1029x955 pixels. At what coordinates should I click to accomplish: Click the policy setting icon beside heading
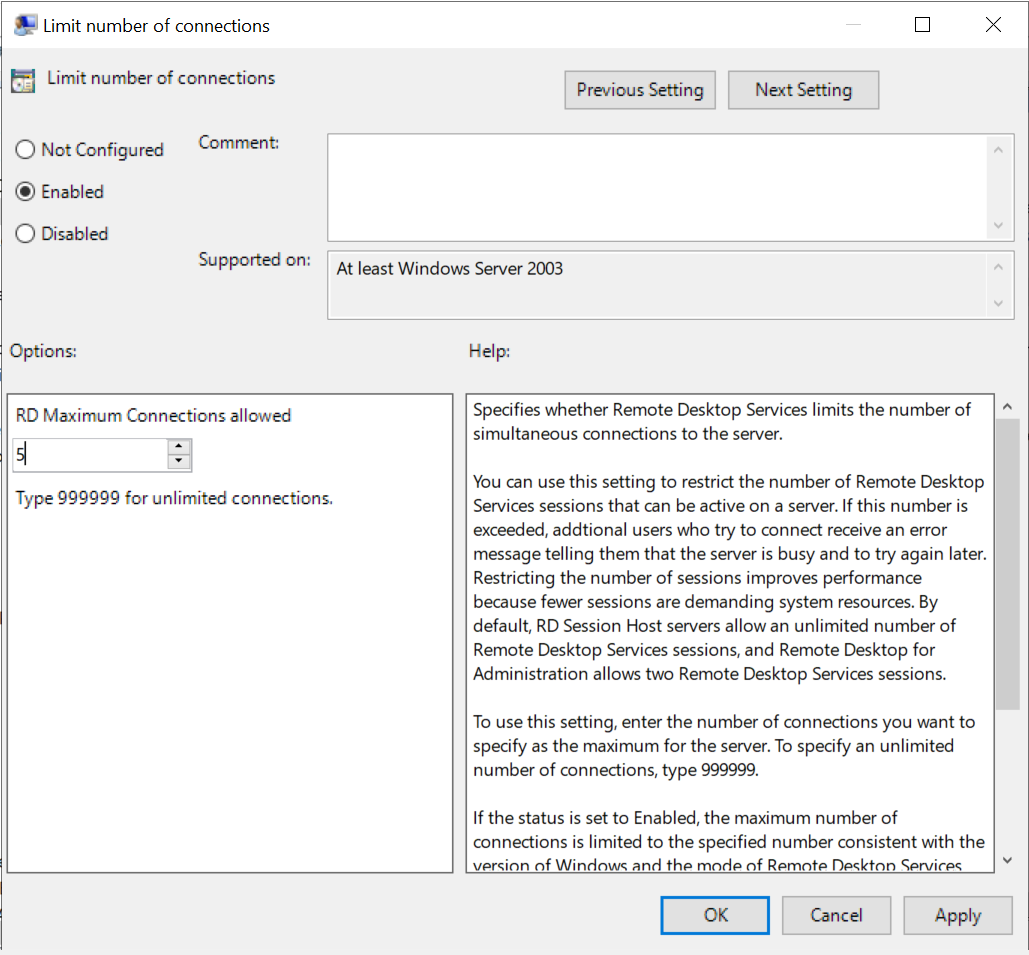[23, 81]
